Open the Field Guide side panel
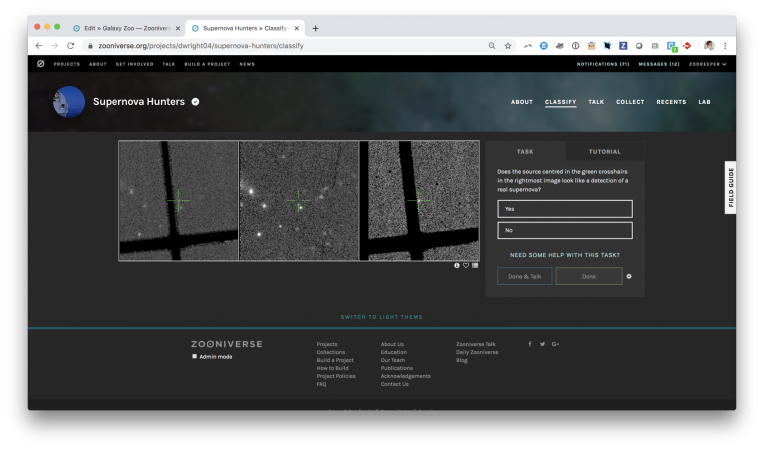This screenshot has width=764, height=450. click(x=730, y=186)
